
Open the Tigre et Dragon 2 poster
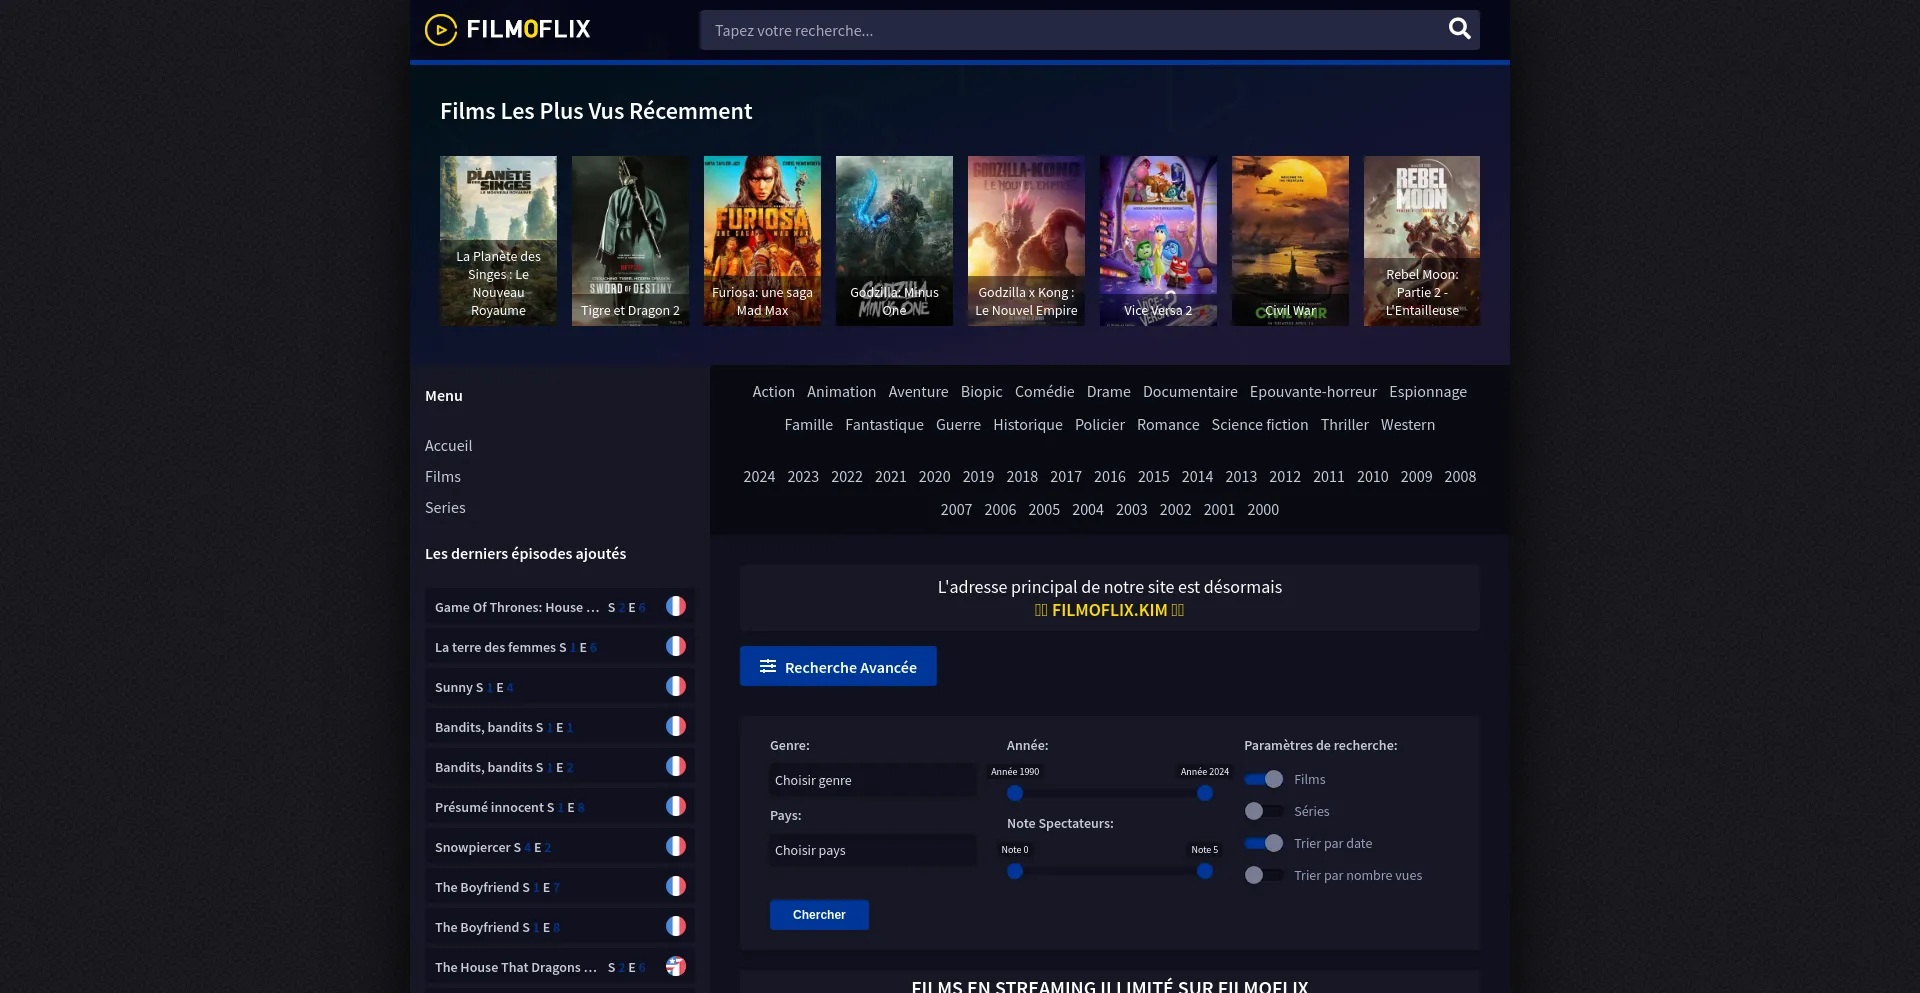point(630,240)
